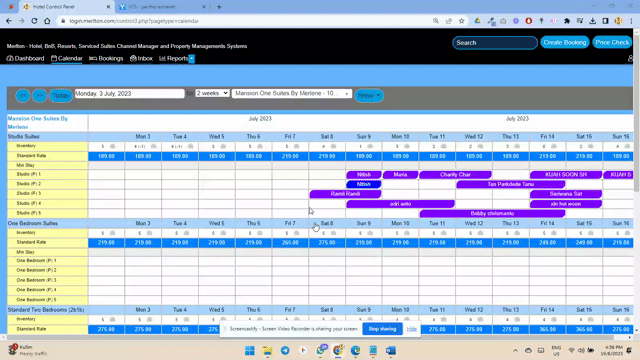Open Windows Start menu in taskbar
640x360 pixels.
[250, 350]
